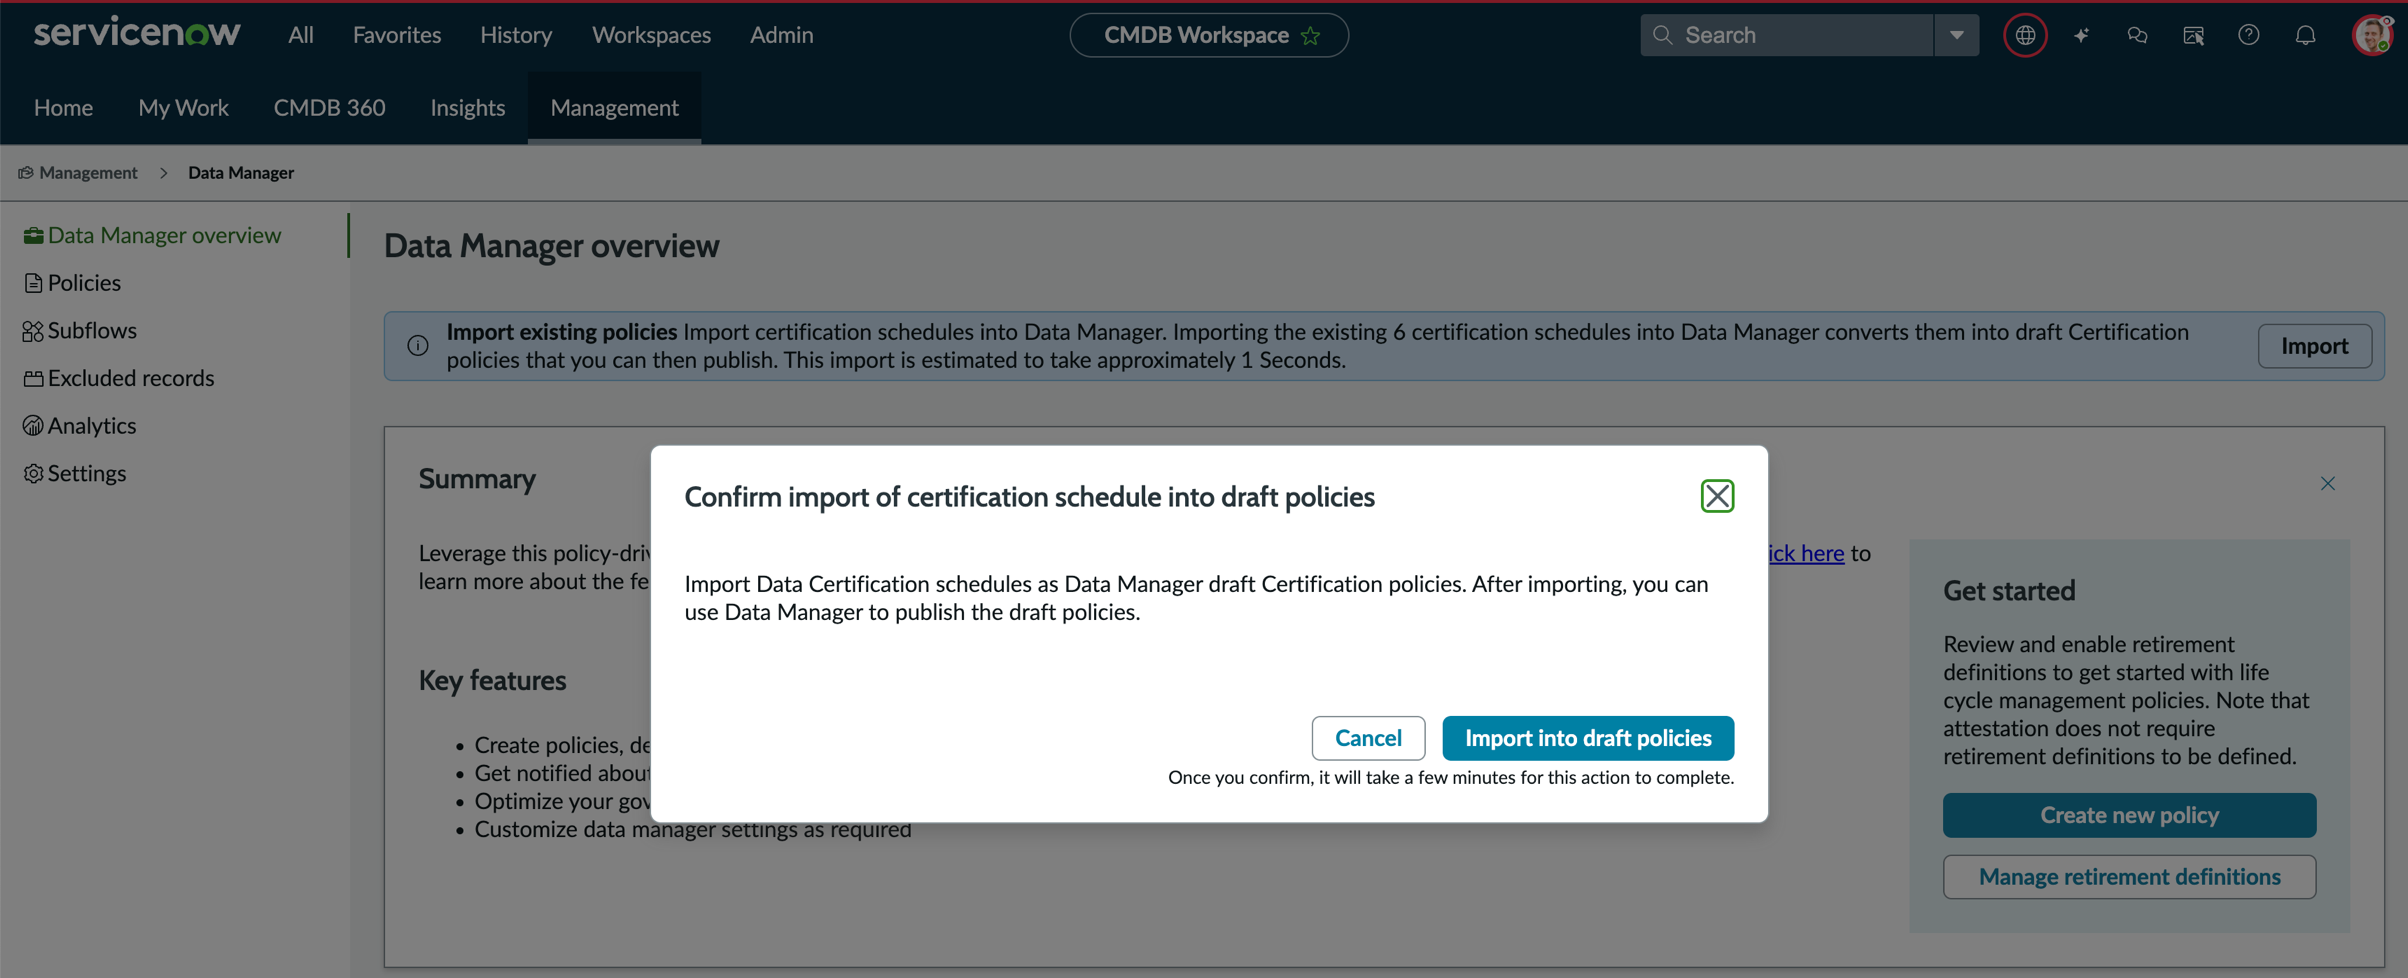Open the Workspaces menu
The height and width of the screenshot is (978, 2408).
(651, 35)
